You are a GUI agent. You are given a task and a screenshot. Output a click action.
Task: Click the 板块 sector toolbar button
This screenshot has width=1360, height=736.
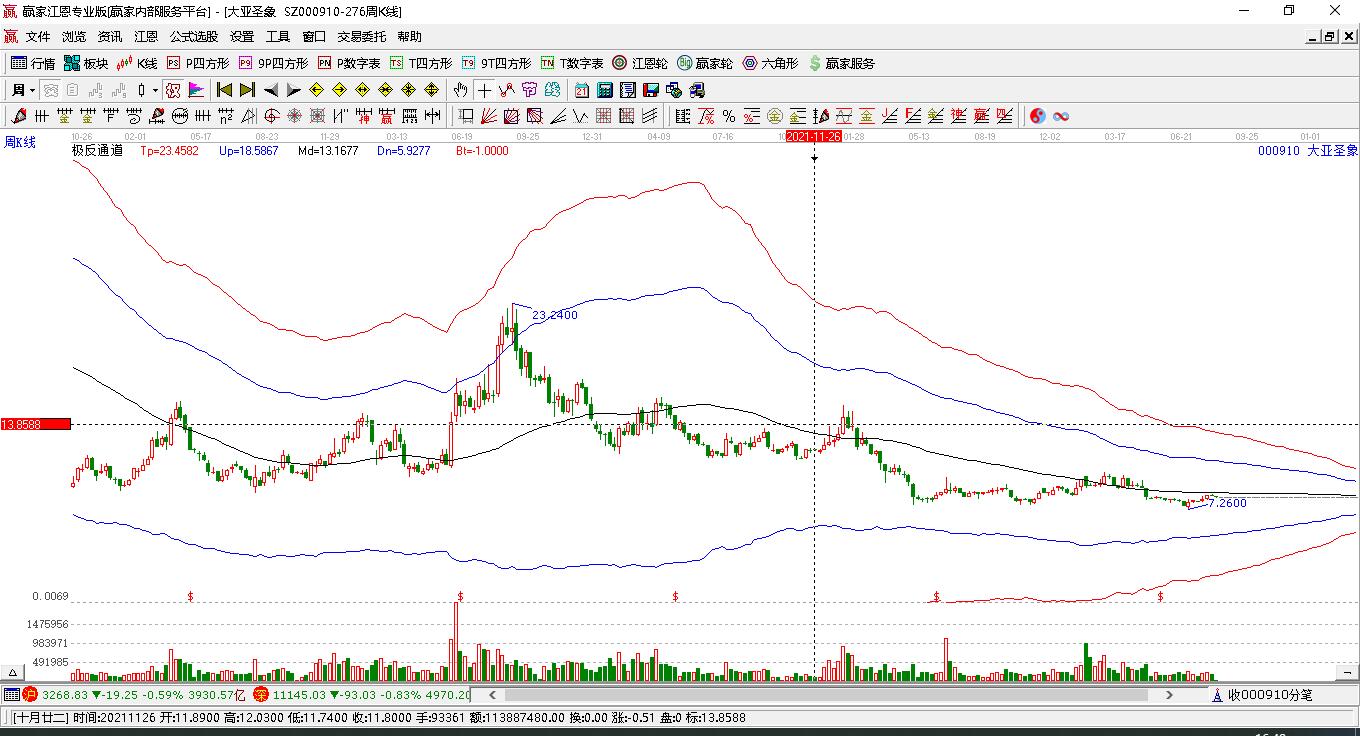click(x=86, y=63)
